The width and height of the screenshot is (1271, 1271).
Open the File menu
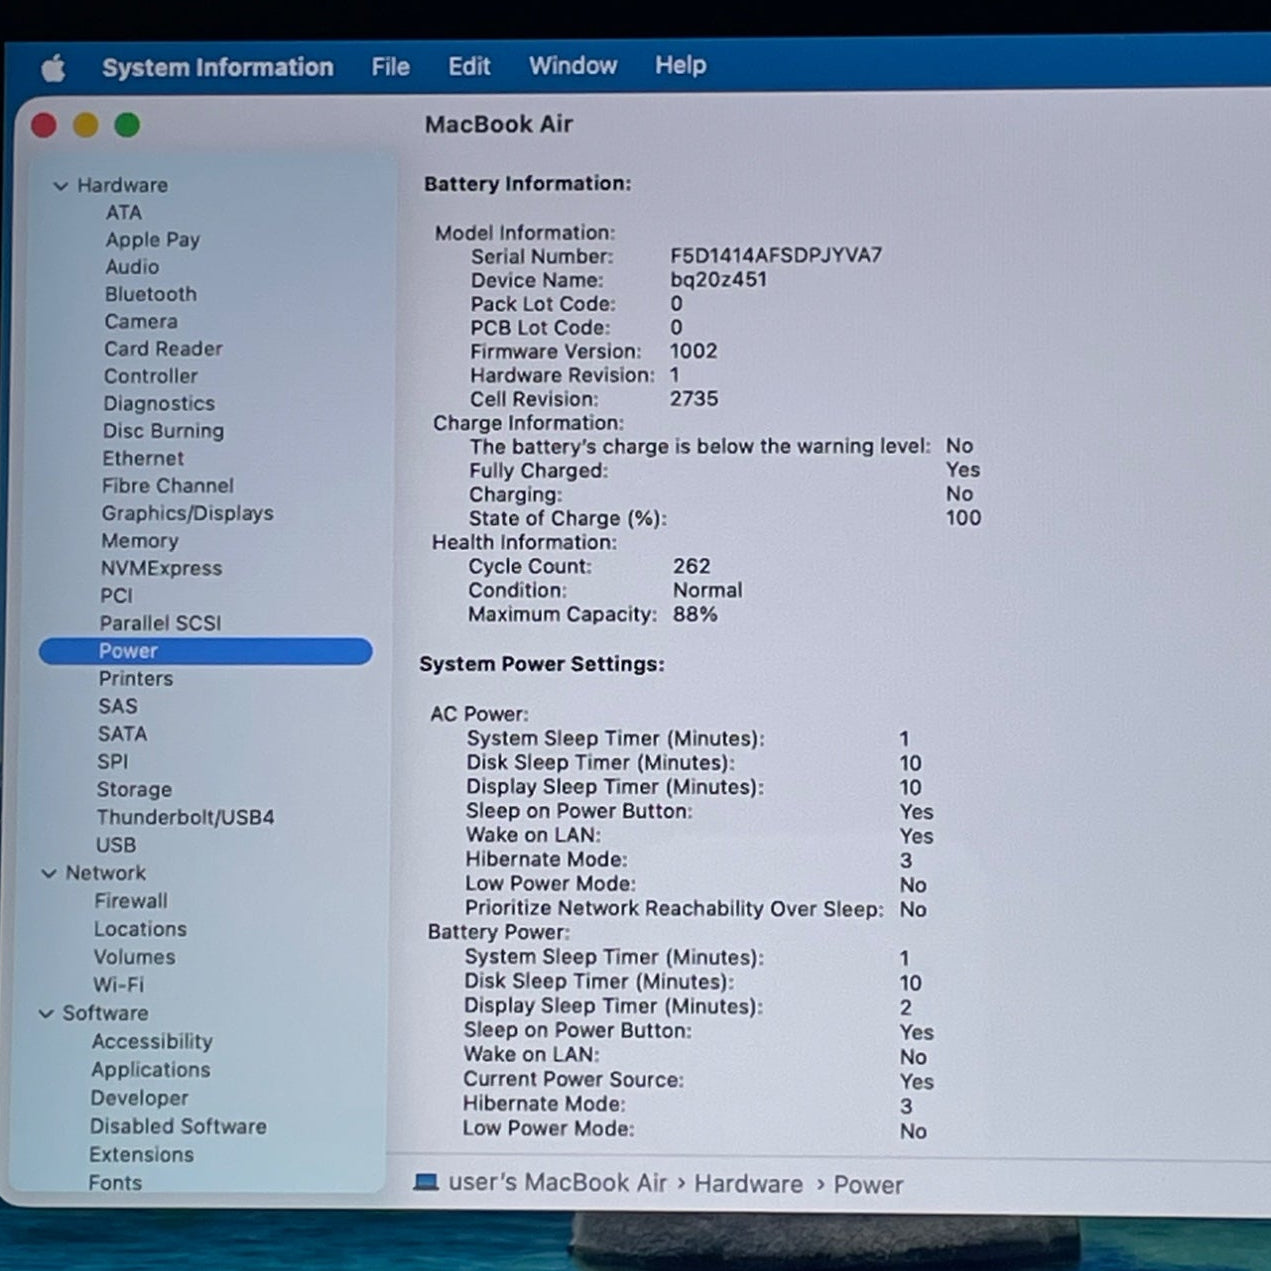tap(390, 67)
